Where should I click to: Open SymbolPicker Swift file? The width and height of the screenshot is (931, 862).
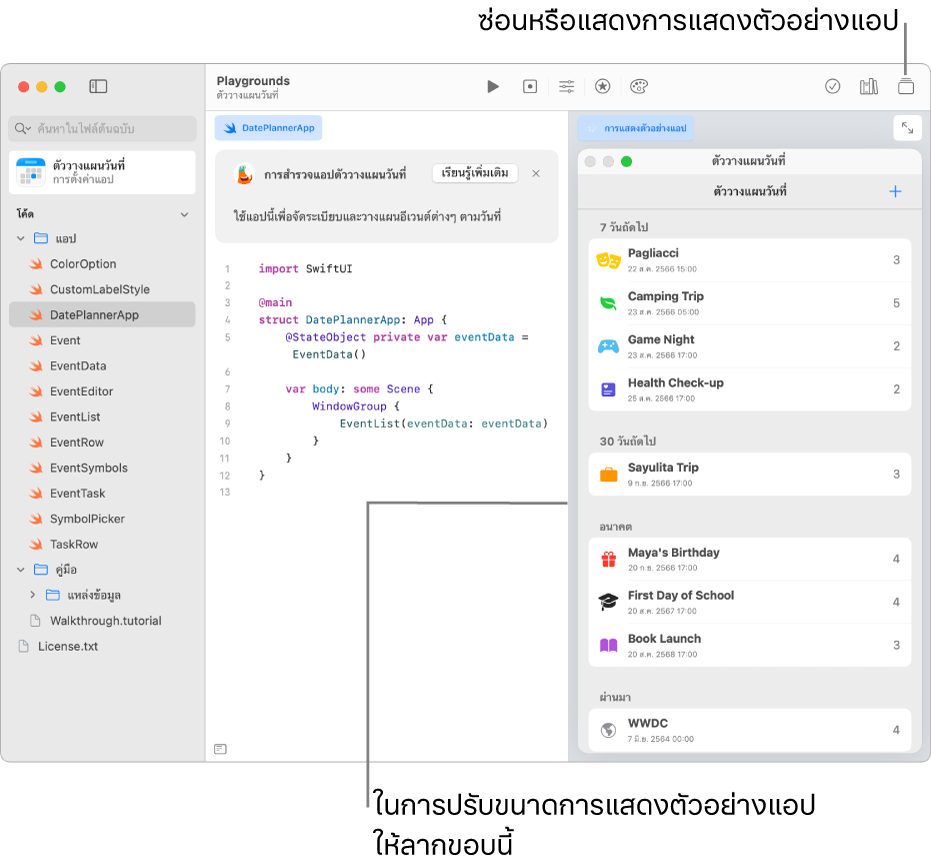102,519
